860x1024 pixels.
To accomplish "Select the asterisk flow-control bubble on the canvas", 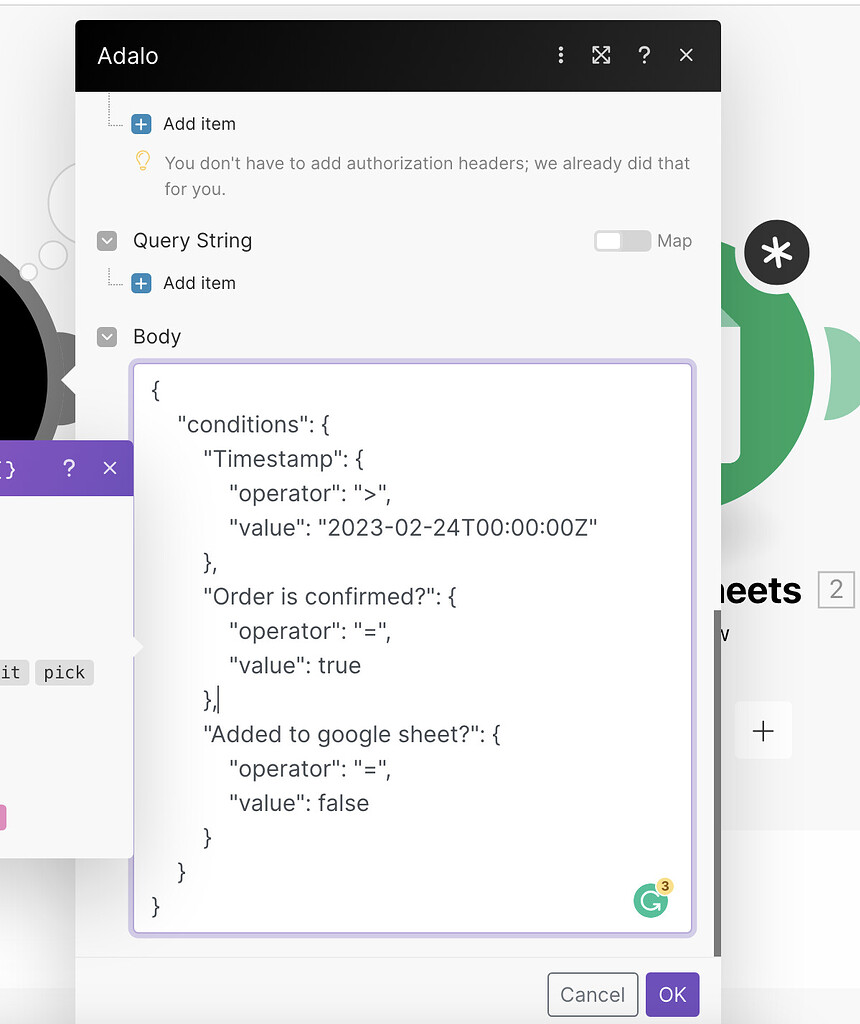I will (777, 252).
